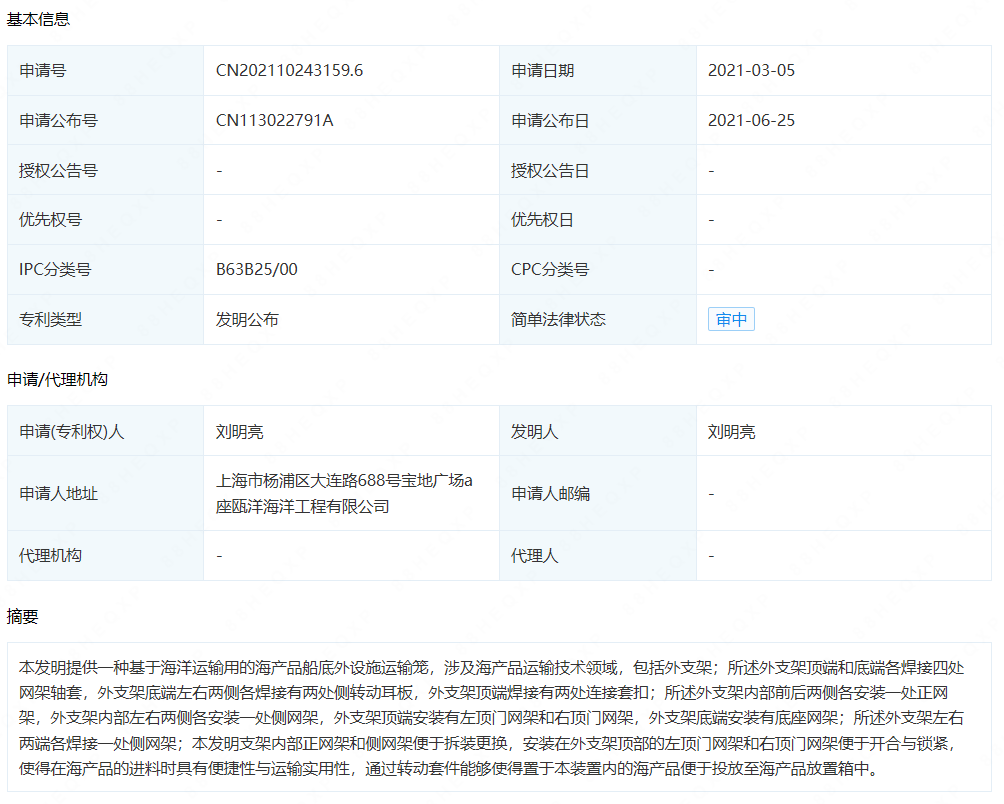Click the 授权公告号 label cell

[106, 170]
